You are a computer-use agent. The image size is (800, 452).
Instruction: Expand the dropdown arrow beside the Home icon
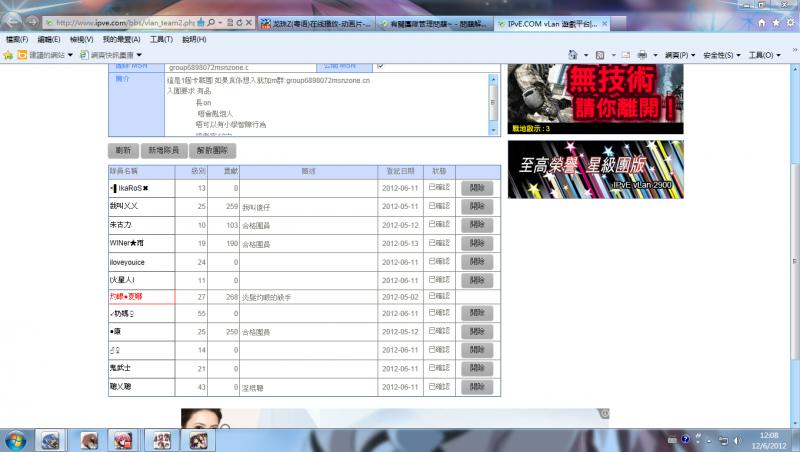586,55
